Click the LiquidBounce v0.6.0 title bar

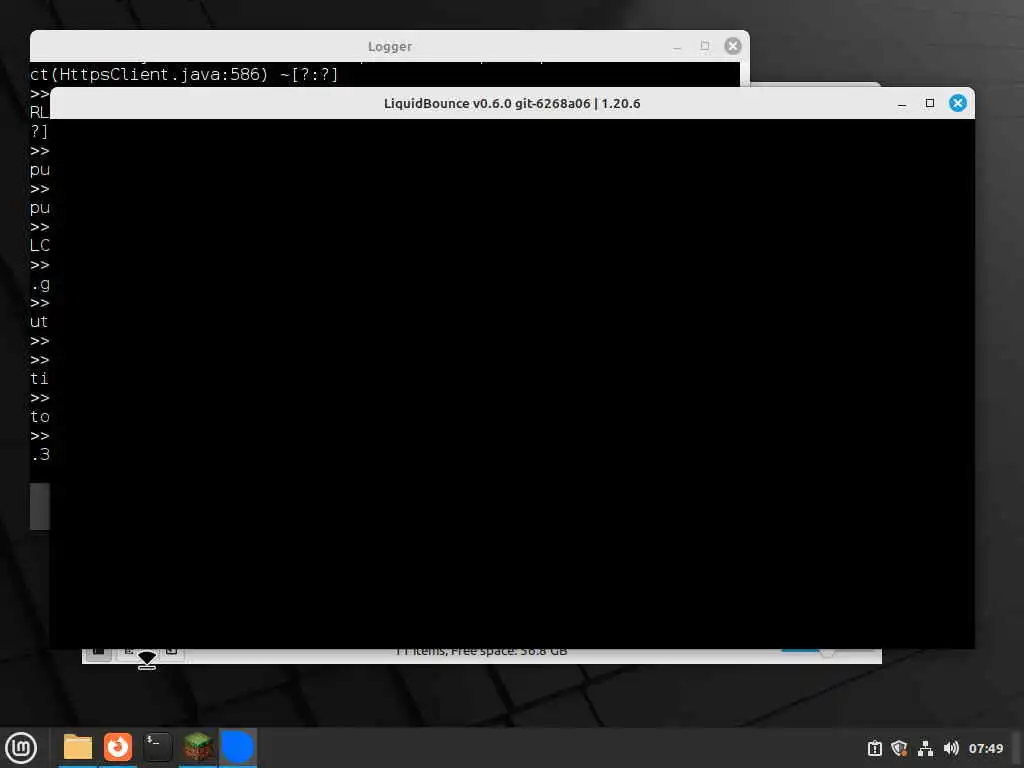(512, 103)
